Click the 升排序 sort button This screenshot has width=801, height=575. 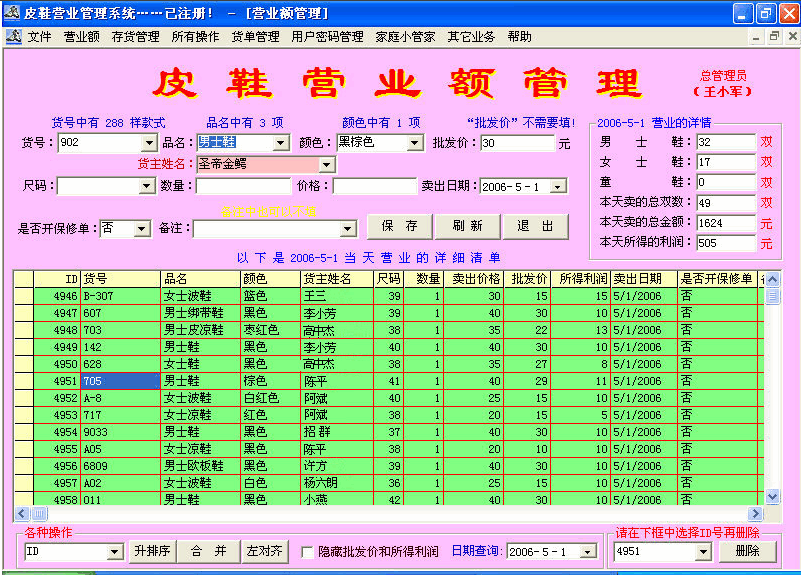(152, 551)
